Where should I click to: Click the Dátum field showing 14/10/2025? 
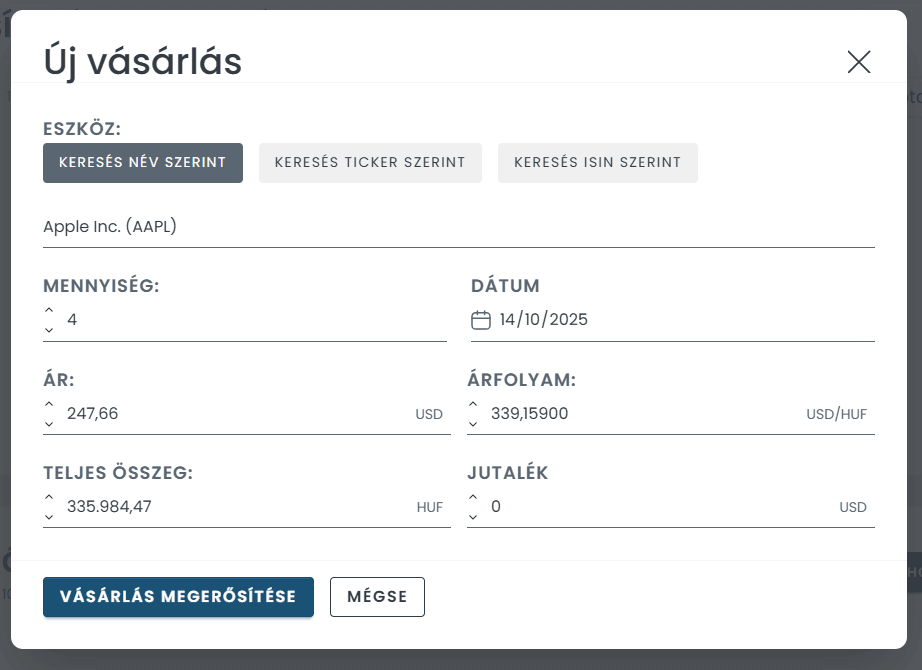point(680,320)
